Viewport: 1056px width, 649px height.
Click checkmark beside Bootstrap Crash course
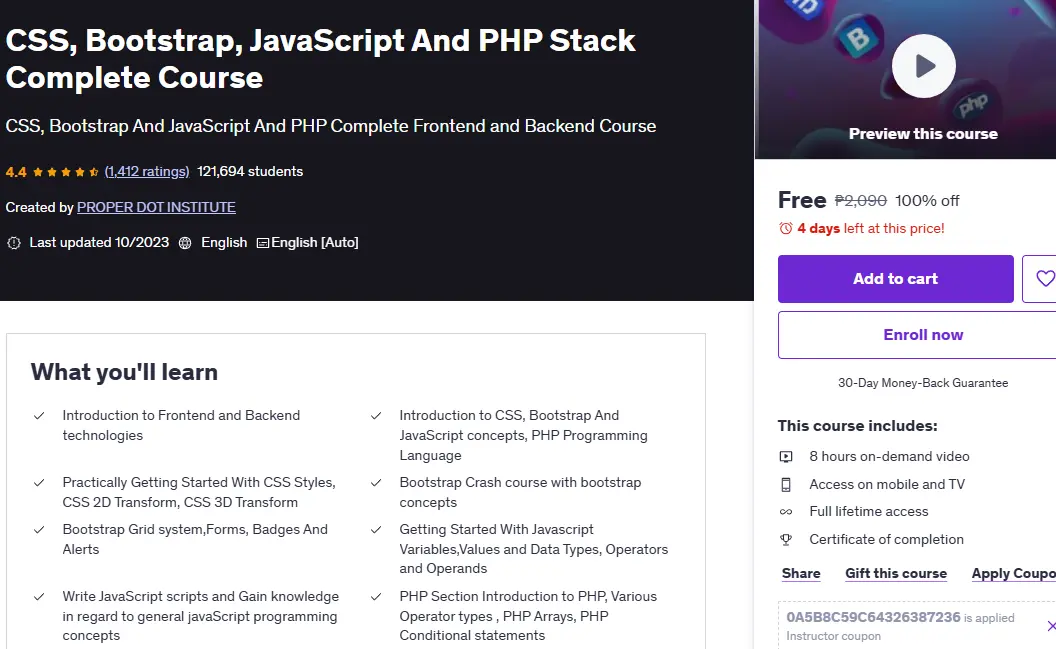coord(376,483)
